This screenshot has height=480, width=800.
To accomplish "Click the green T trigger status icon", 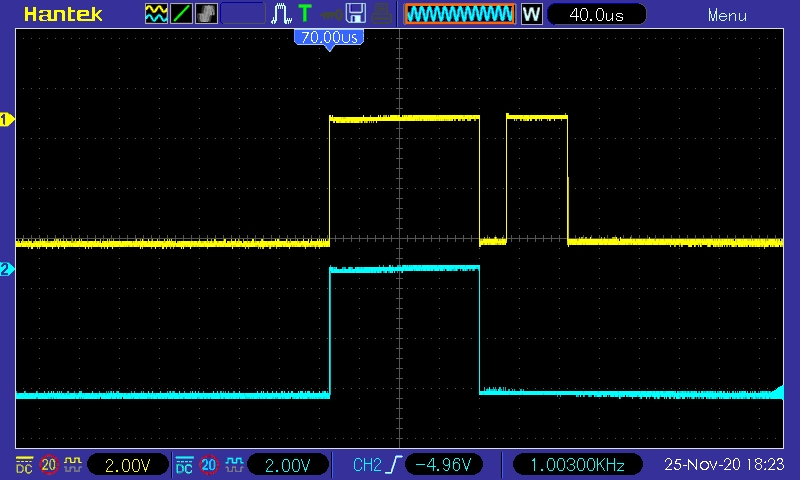I will (x=304, y=14).
